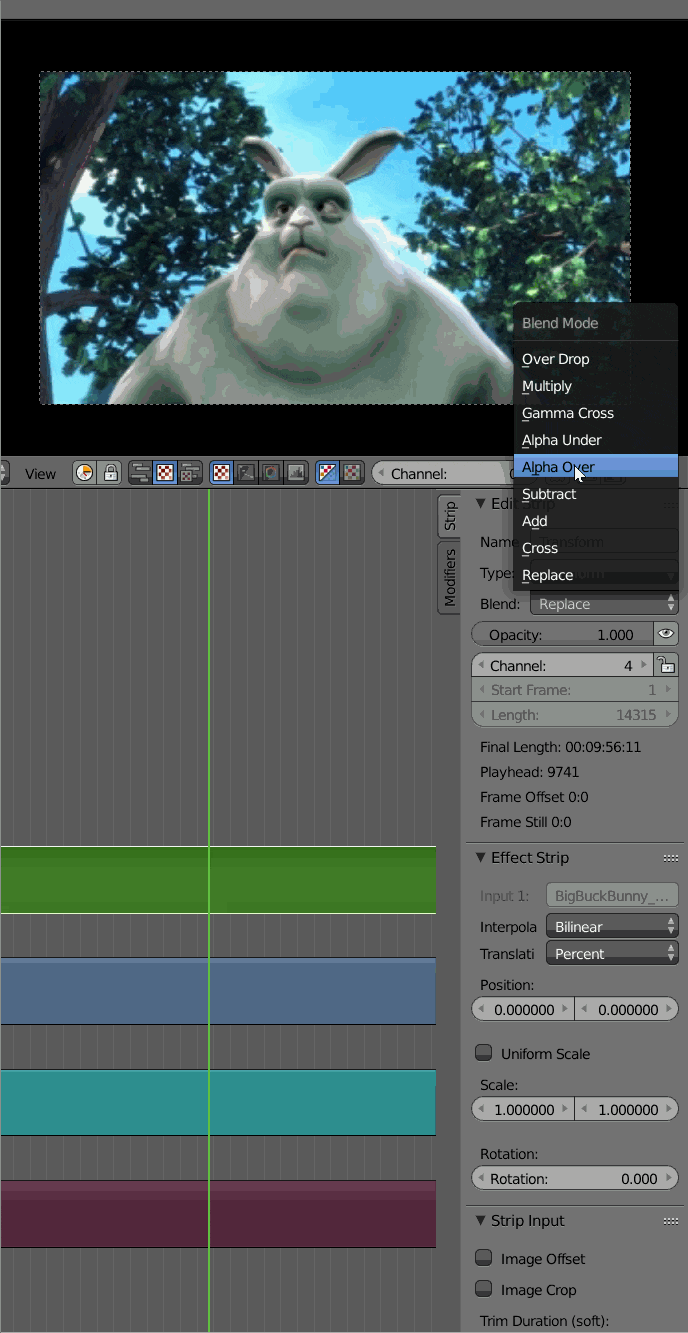Select the green strip in the sequencer
Viewport: 688px width, 1333px height.
pyautogui.click(x=218, y=880)
